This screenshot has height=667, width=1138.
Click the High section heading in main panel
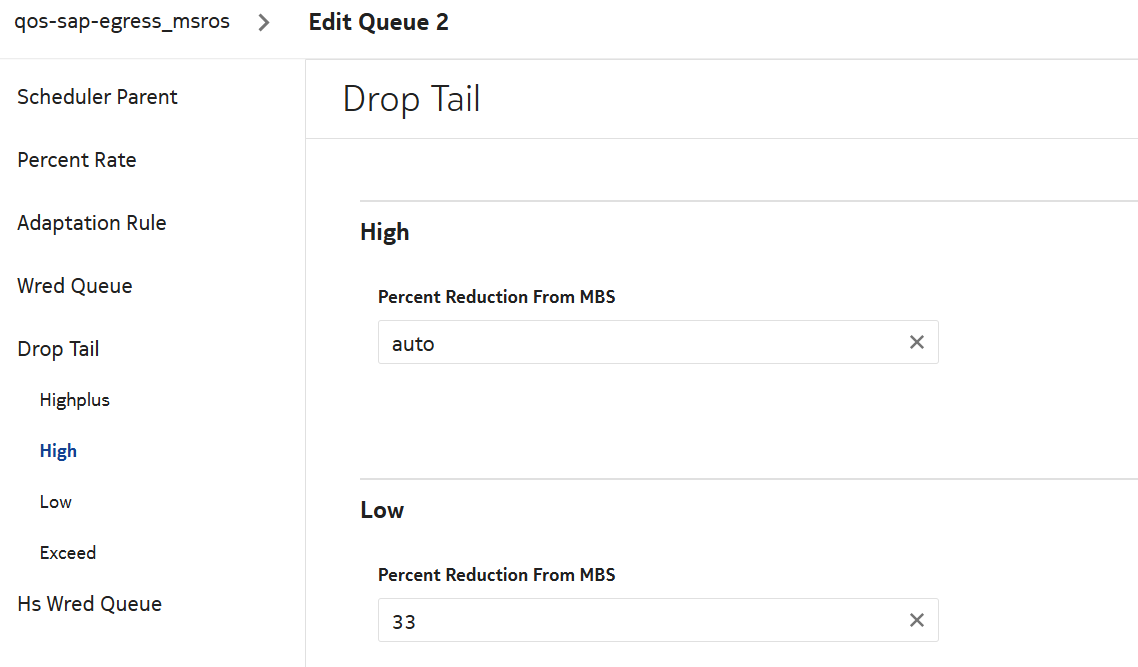[385, 232]
